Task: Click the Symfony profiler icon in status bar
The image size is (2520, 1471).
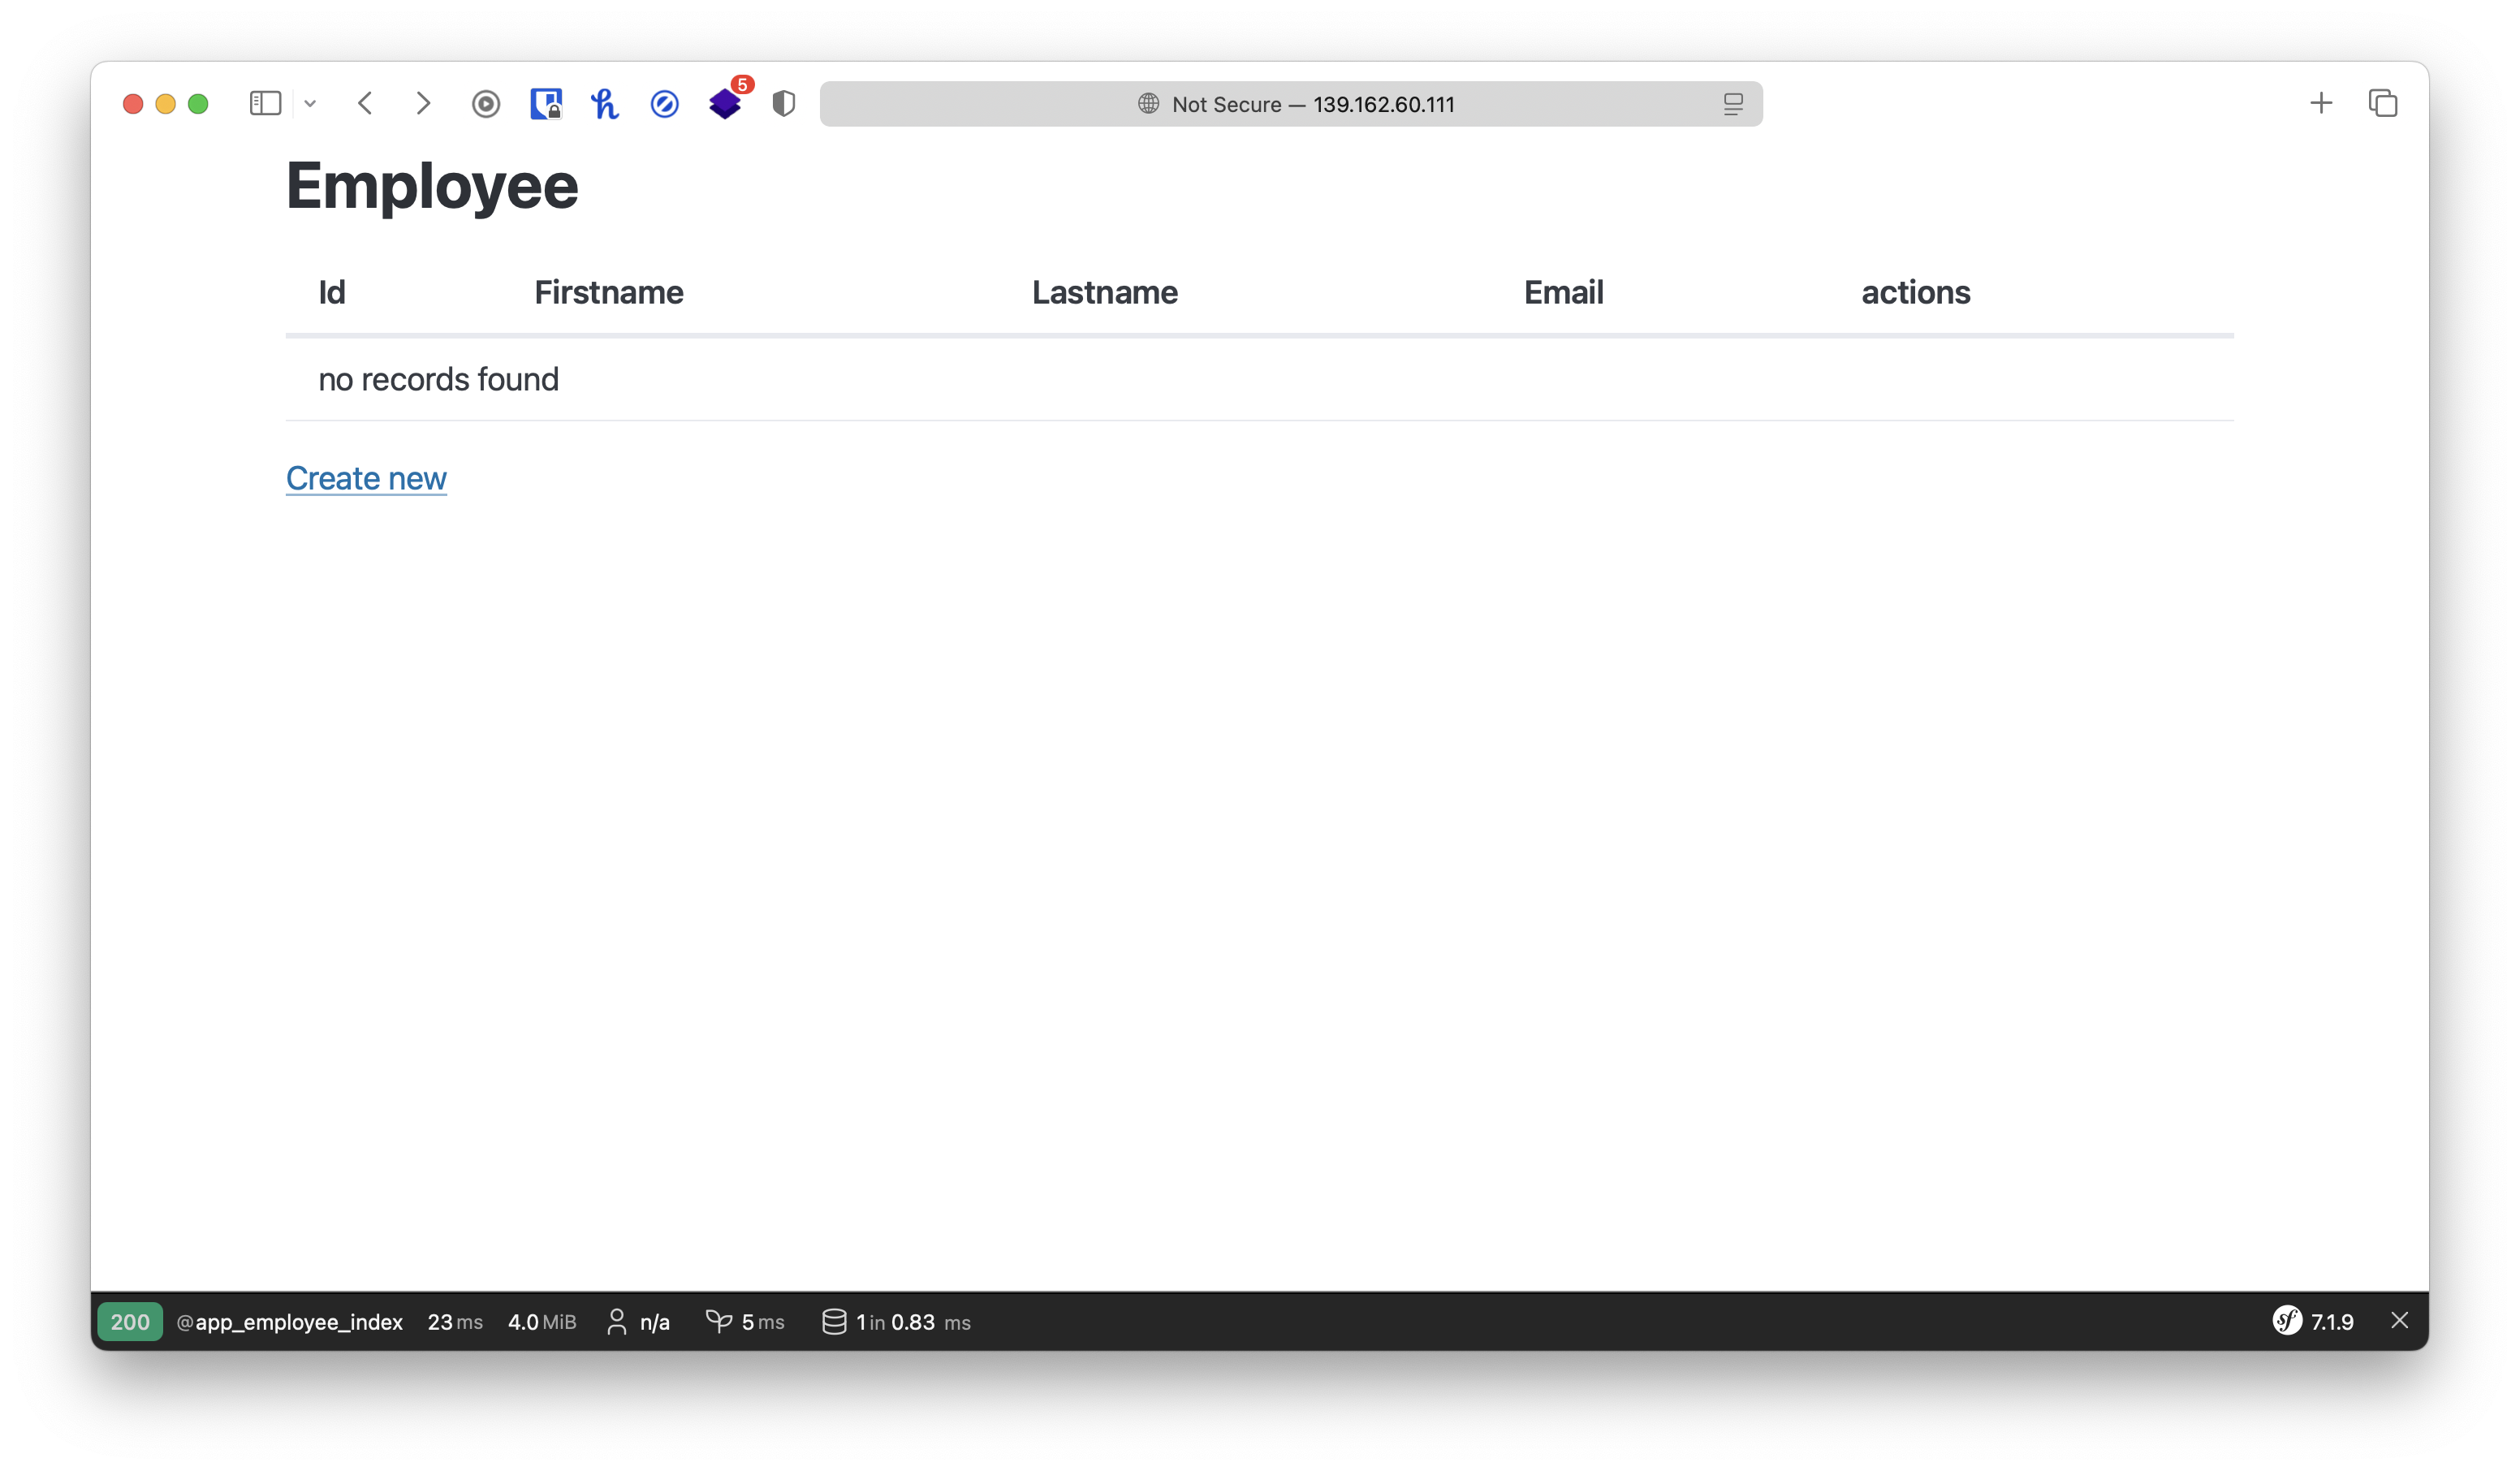Action: (x=2289, y=1320)
